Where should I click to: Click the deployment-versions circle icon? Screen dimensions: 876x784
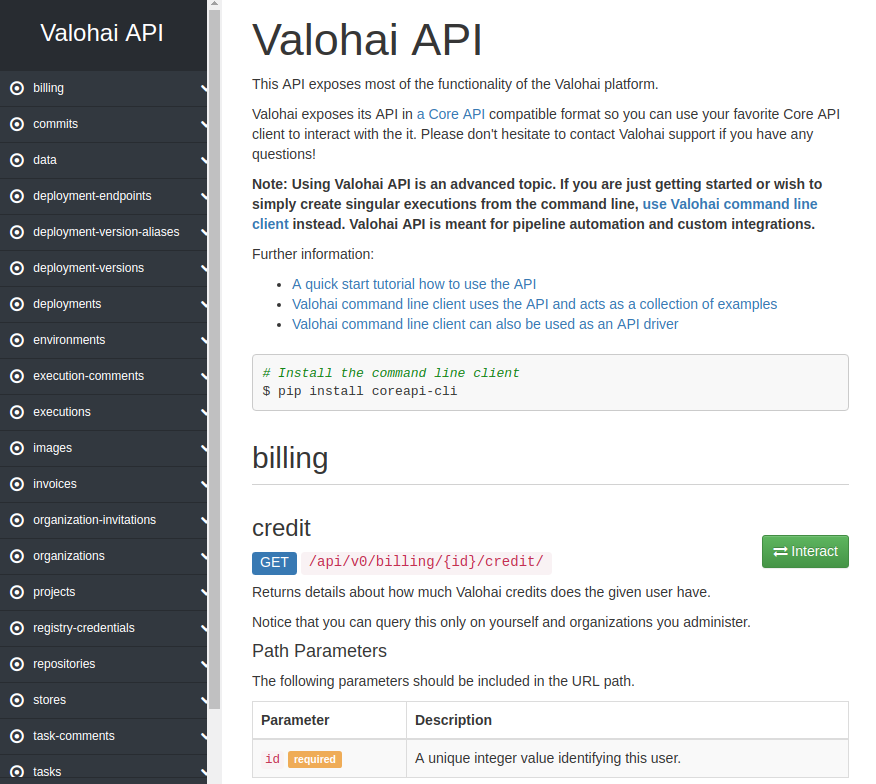point(17,268)
